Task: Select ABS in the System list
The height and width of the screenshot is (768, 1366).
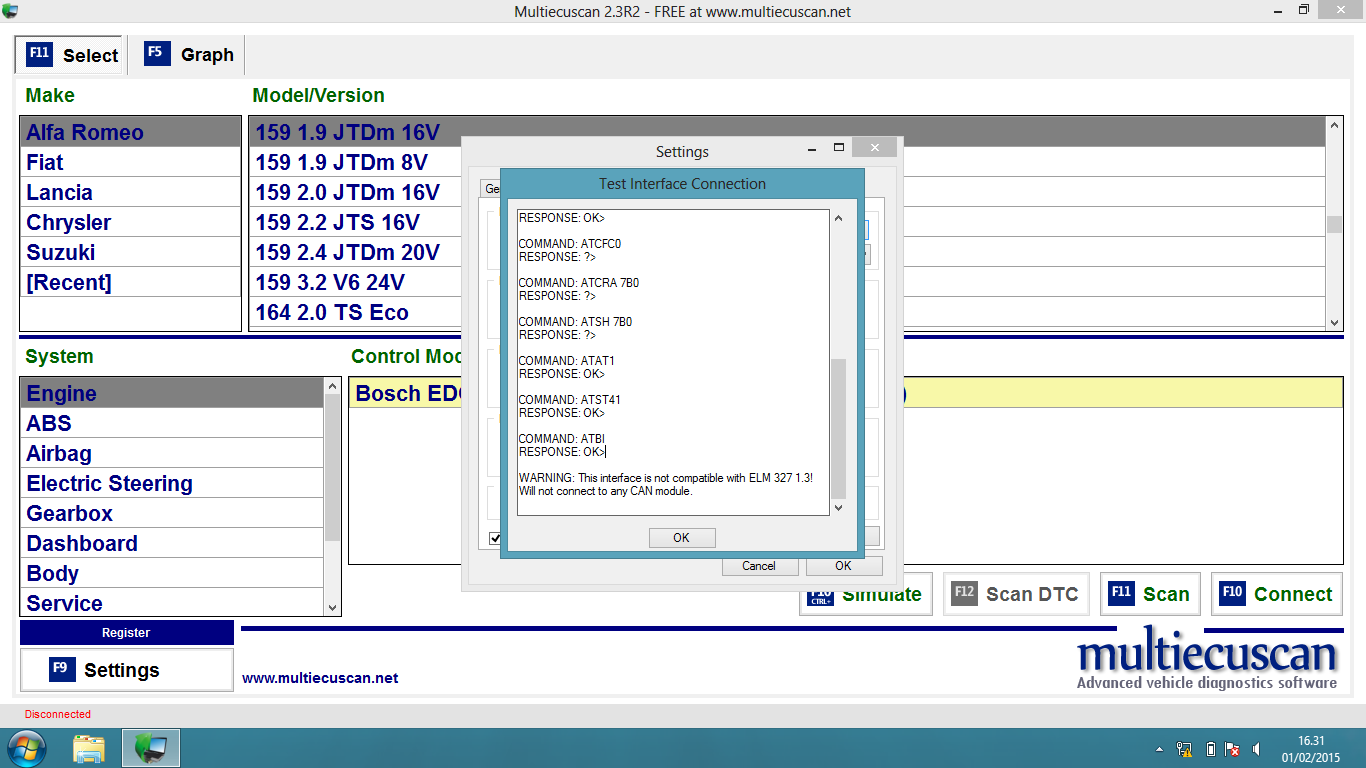Action: pyautogui.click(x=172, y=423)
